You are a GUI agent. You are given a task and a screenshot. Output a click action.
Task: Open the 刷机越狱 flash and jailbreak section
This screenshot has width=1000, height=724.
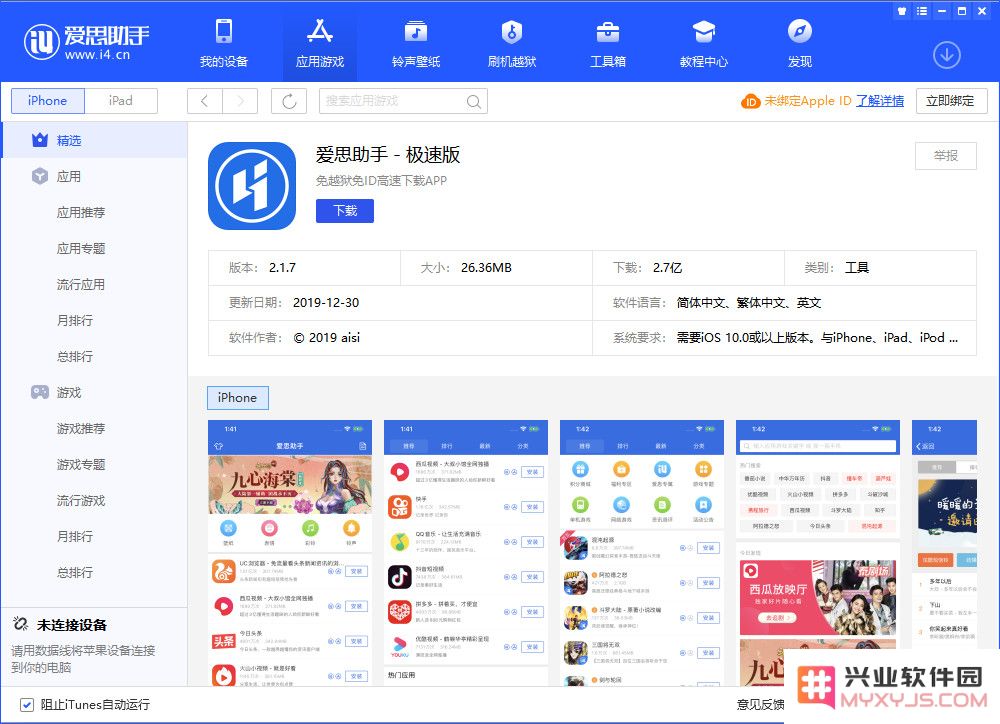coord(511,43)
